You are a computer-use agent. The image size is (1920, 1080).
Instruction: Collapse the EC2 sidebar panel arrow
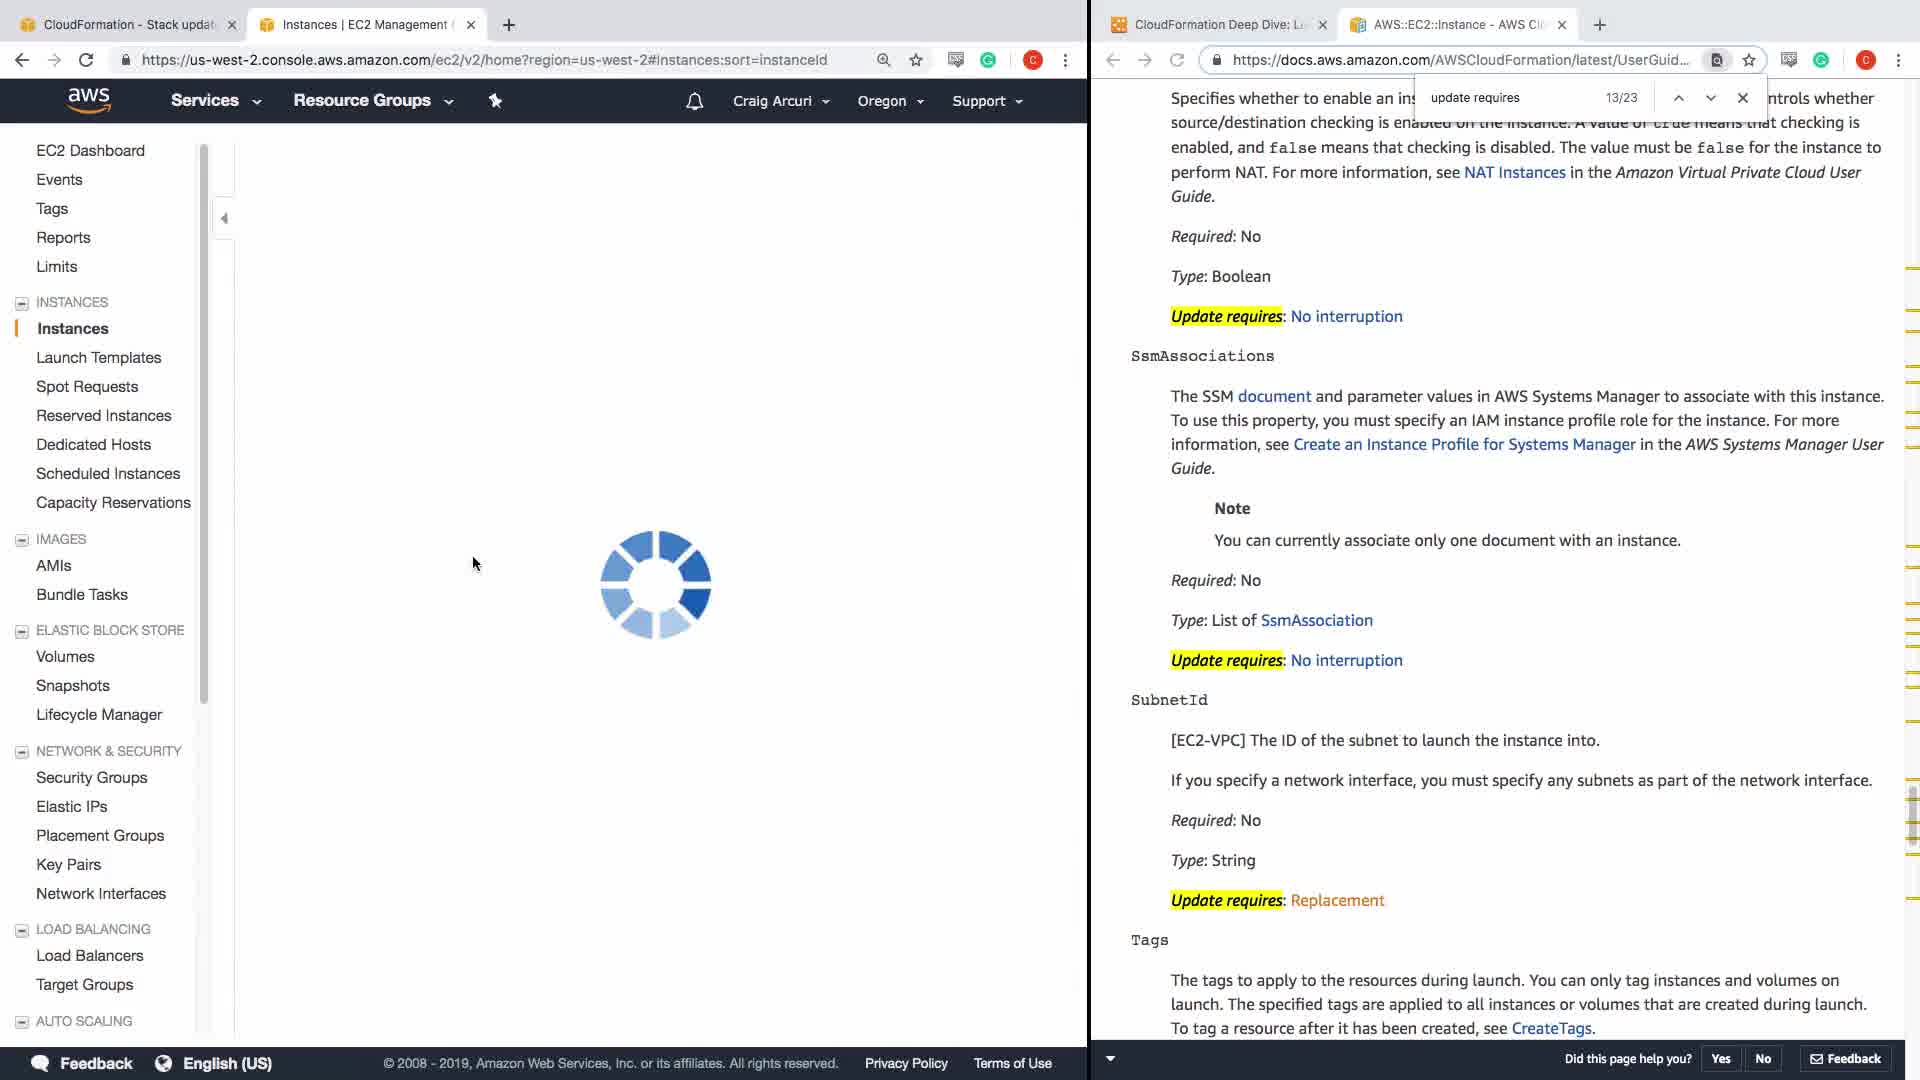click(x=224, y=218)
